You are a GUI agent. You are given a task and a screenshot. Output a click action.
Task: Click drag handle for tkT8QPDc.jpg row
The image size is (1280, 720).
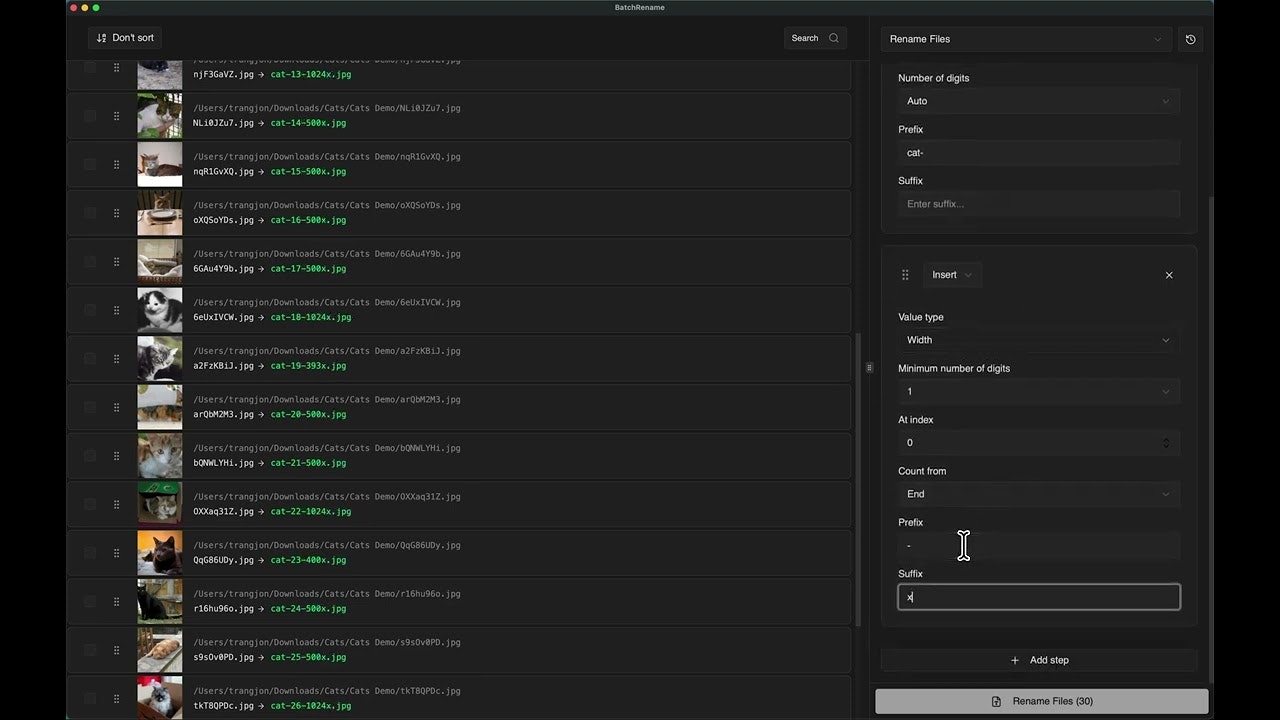pyautogui.click(x=116, y=698)
